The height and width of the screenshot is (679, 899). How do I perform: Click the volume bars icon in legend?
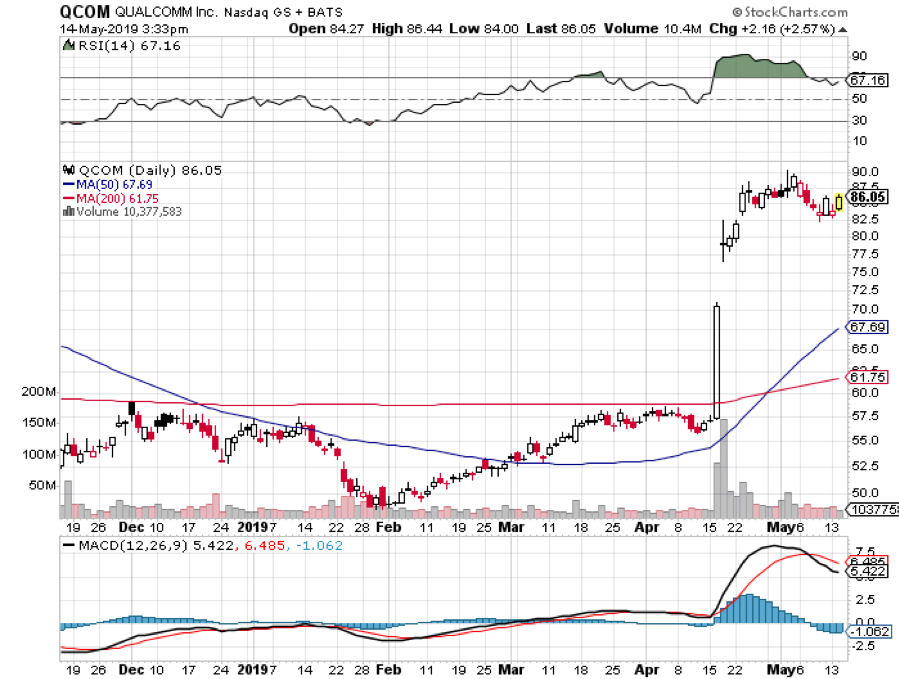pos(69,212)
